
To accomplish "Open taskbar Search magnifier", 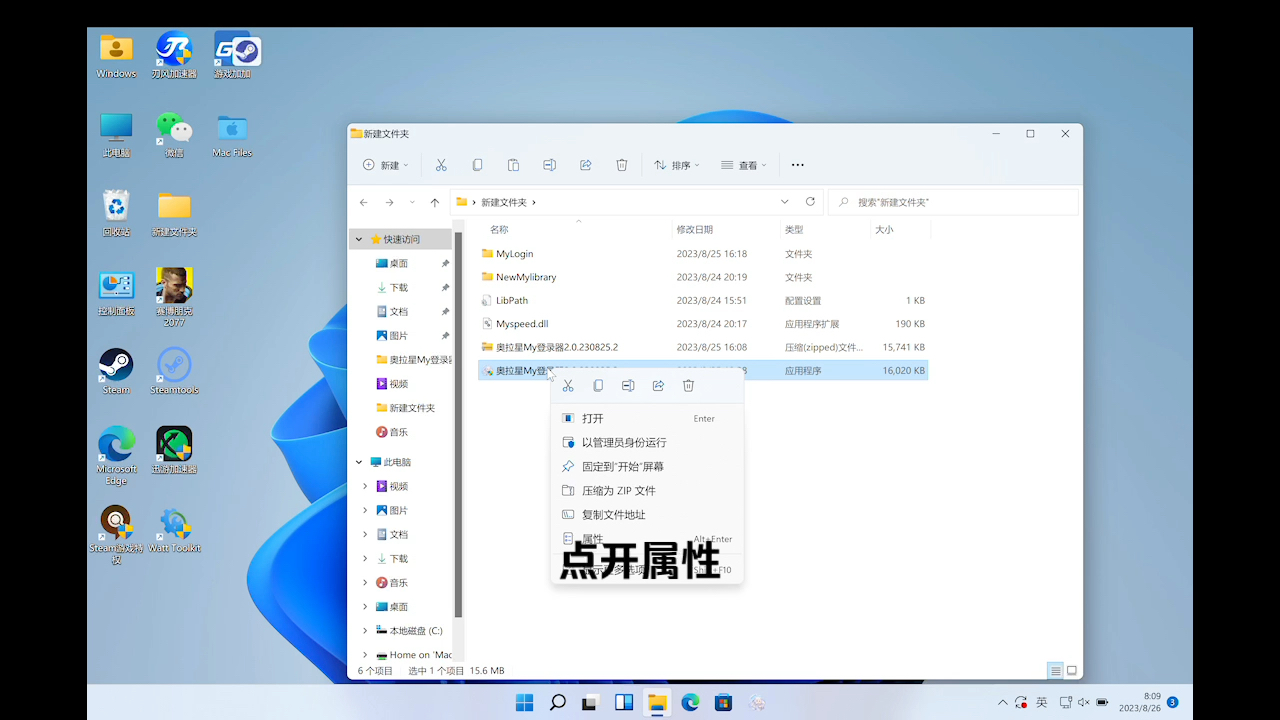I will pyautogui.click(x=558, y=702).
